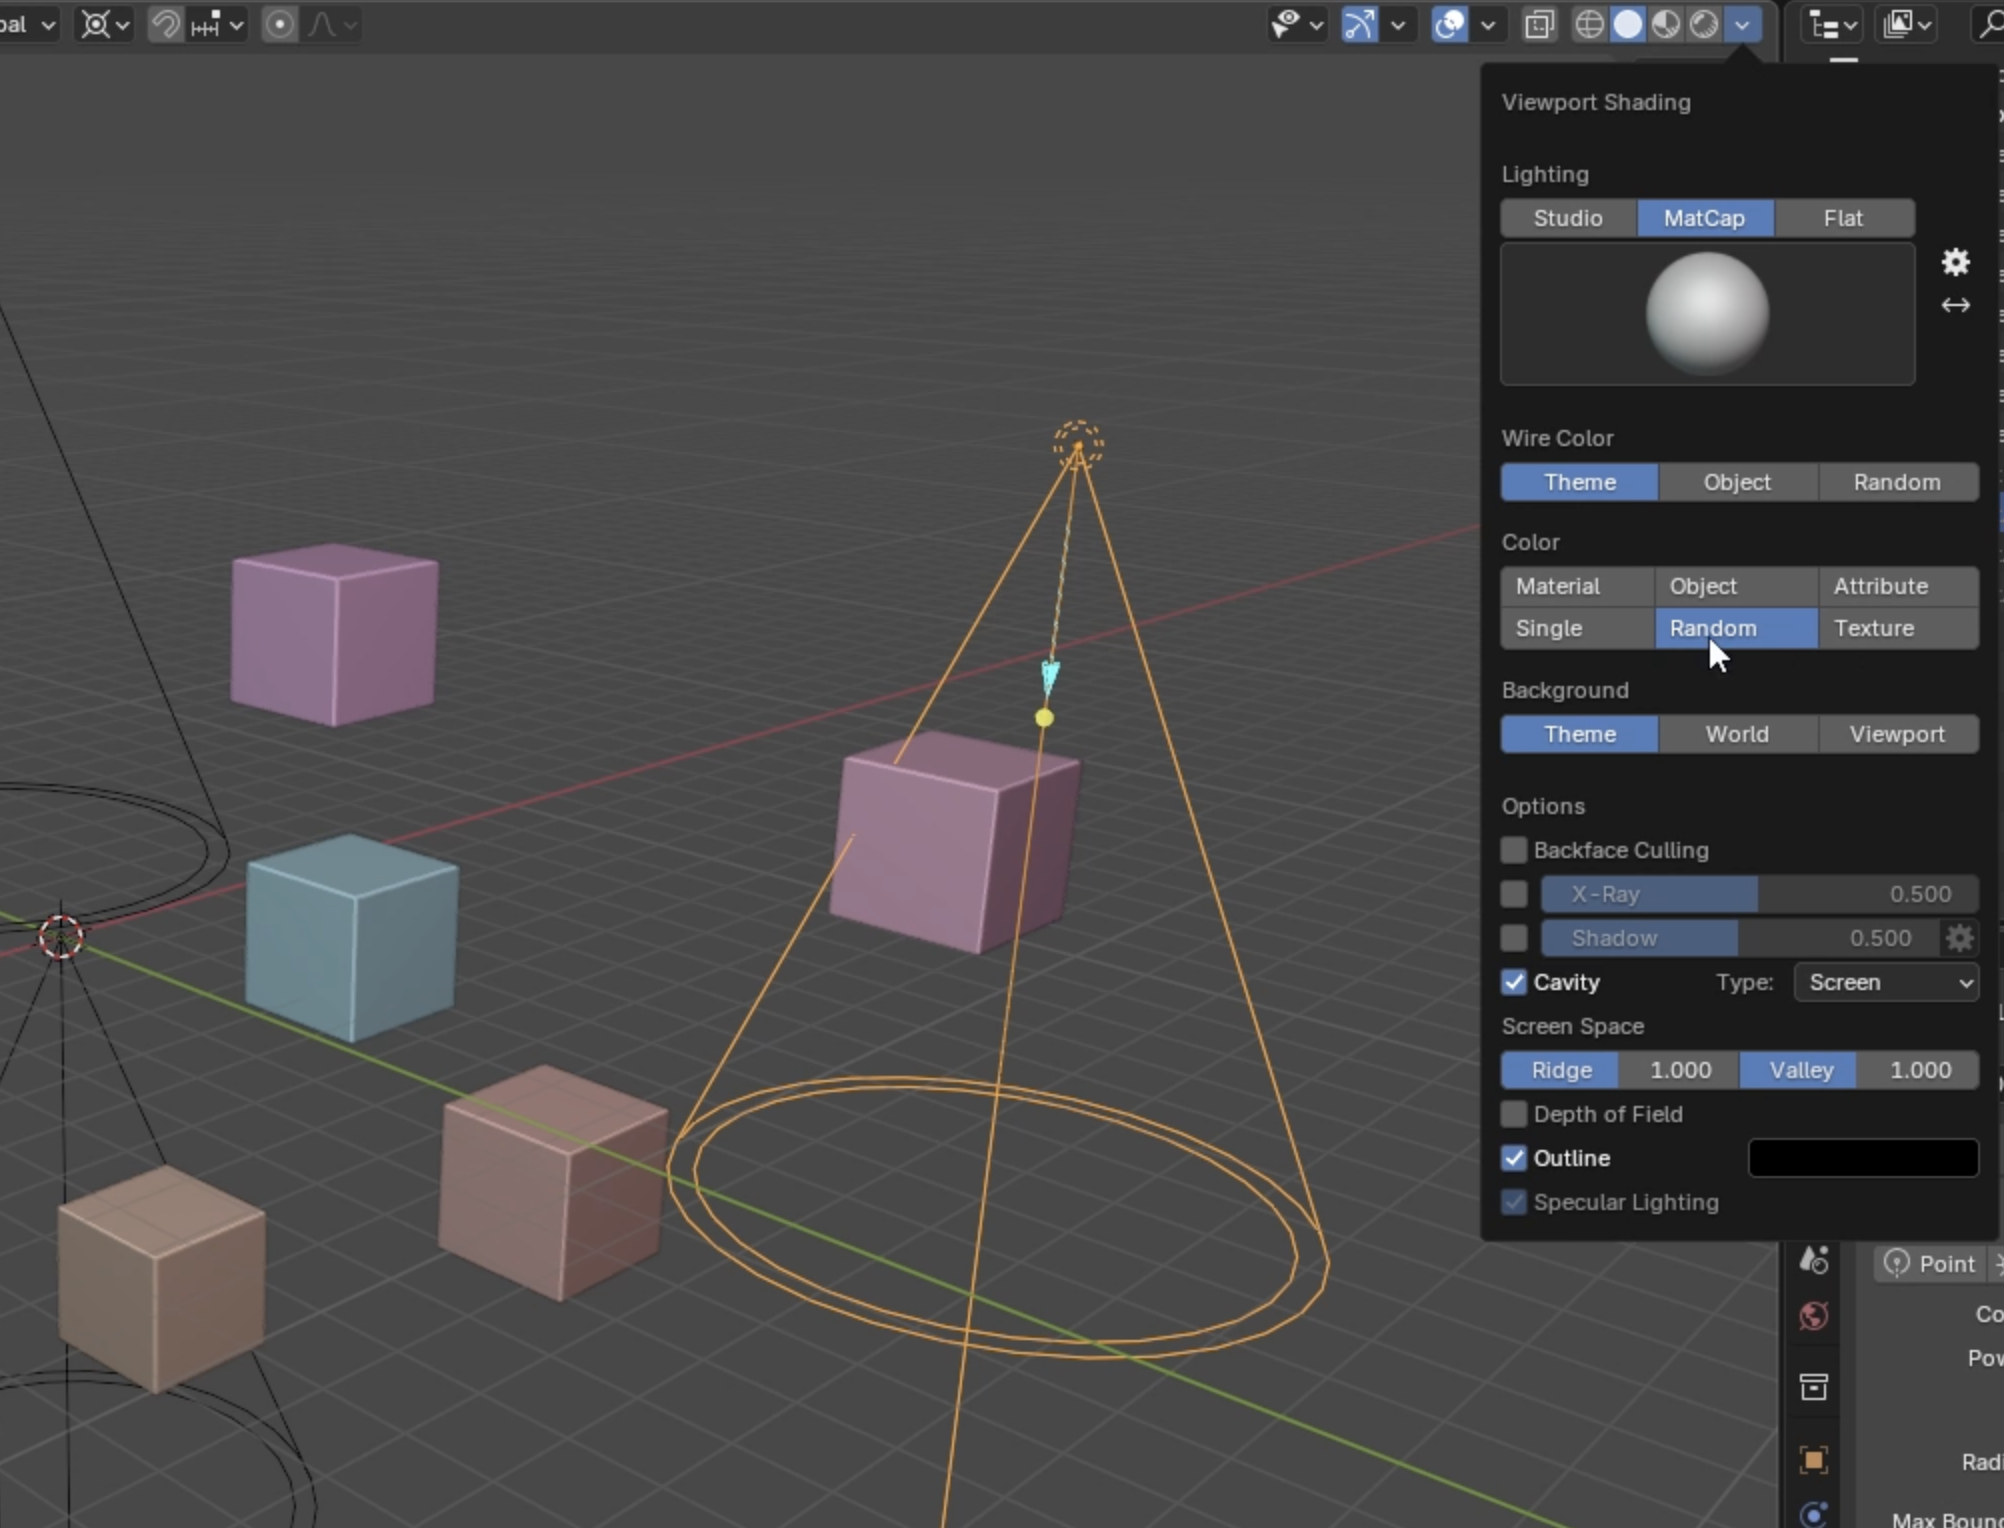Image resolution: width=2004 pixels, height=1528 pixels.
Task: Enable Depth of Field checkbox
Action: 1514,1114
